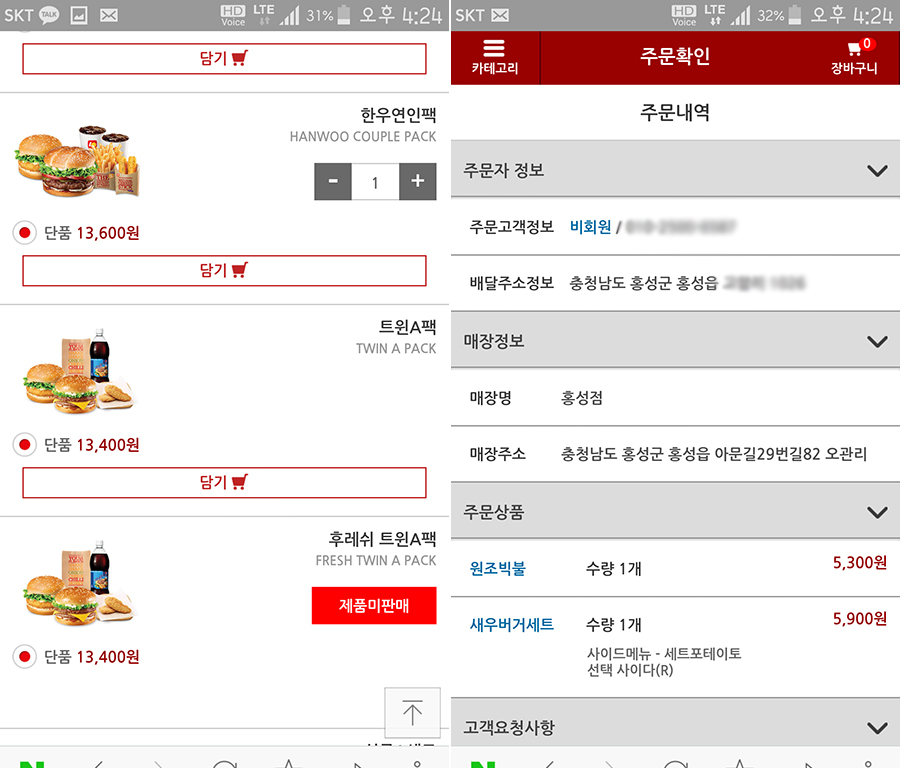900x768 pixels.
Task: Add 한우연인팩 to cart with 담기
Action: [224, 270]
